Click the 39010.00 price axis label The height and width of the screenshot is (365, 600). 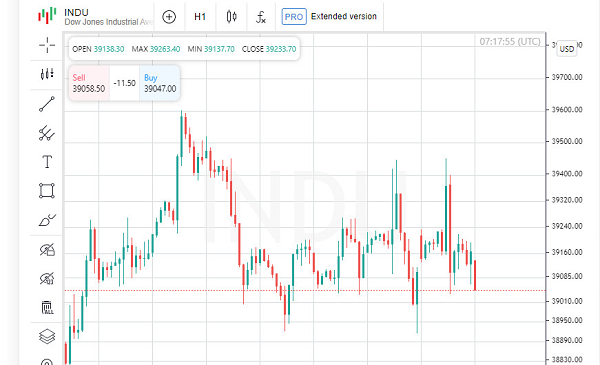coord(567,301)
